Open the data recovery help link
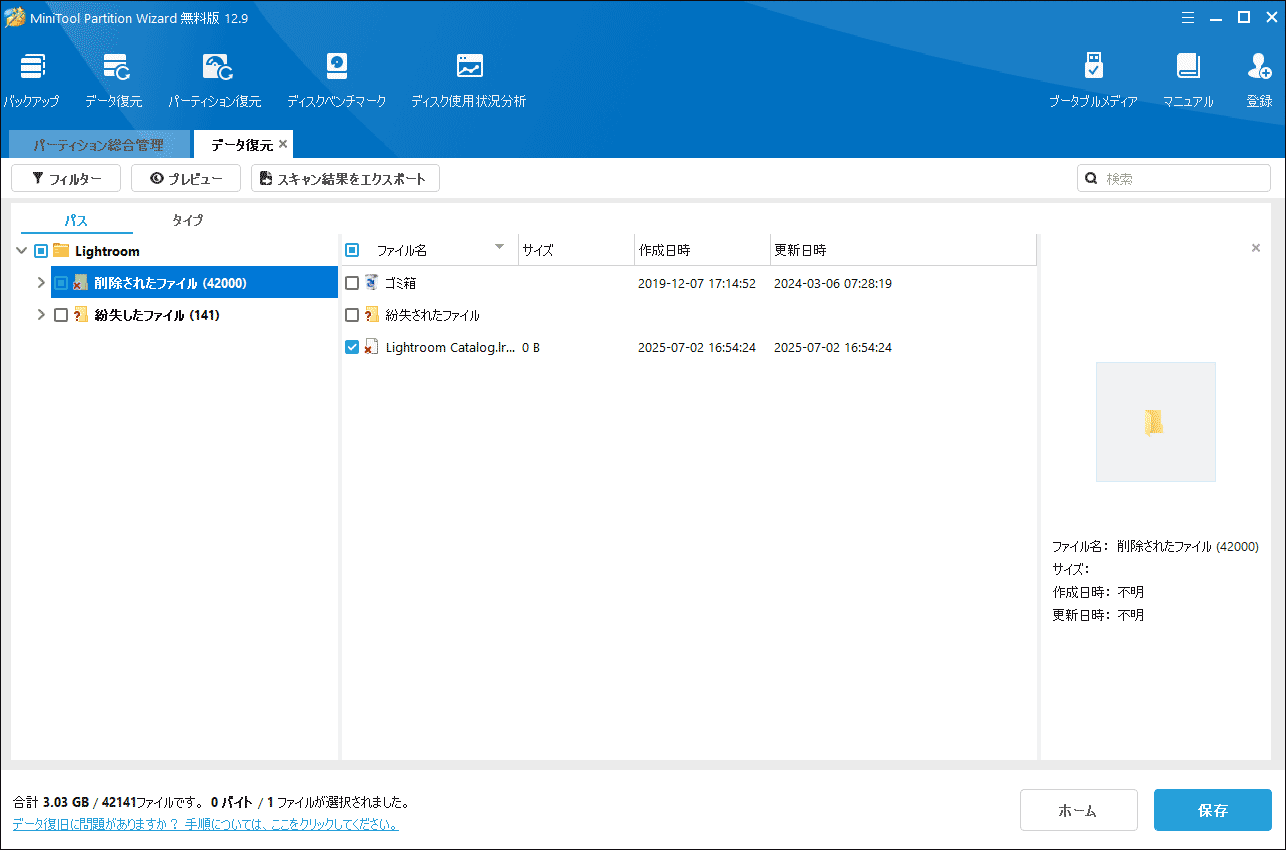1286x850 pixels. click(205, 825)
